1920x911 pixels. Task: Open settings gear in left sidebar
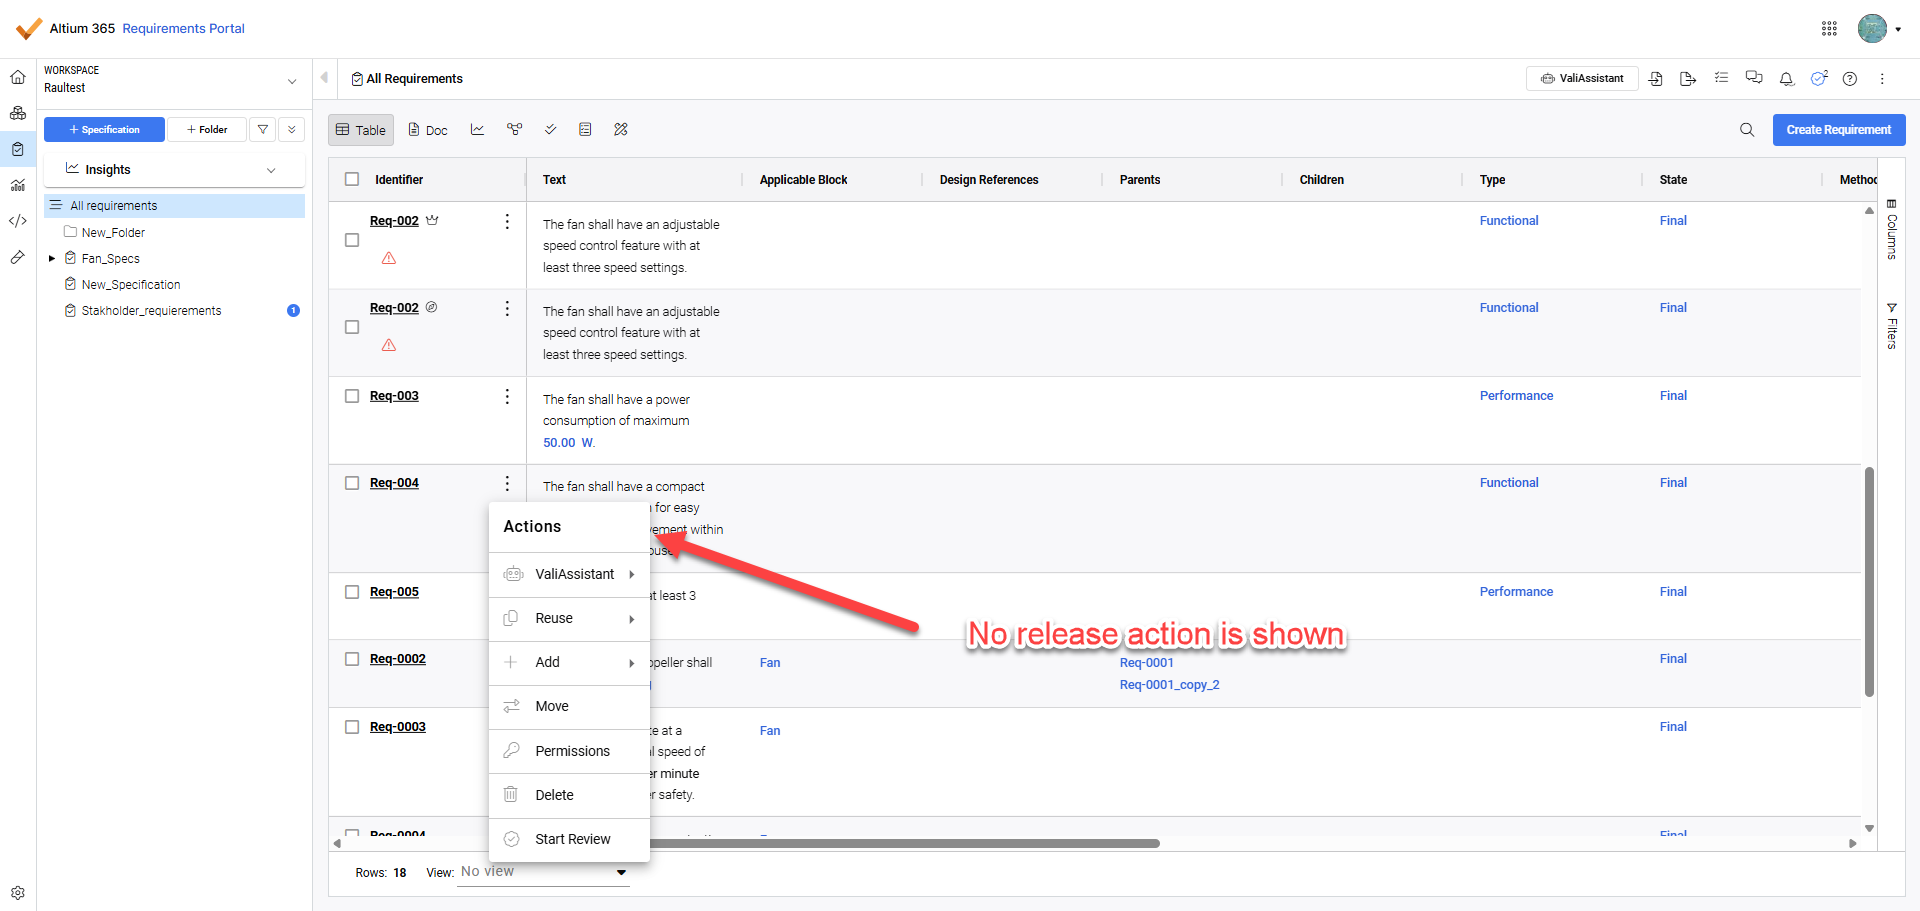coord(18,892)
